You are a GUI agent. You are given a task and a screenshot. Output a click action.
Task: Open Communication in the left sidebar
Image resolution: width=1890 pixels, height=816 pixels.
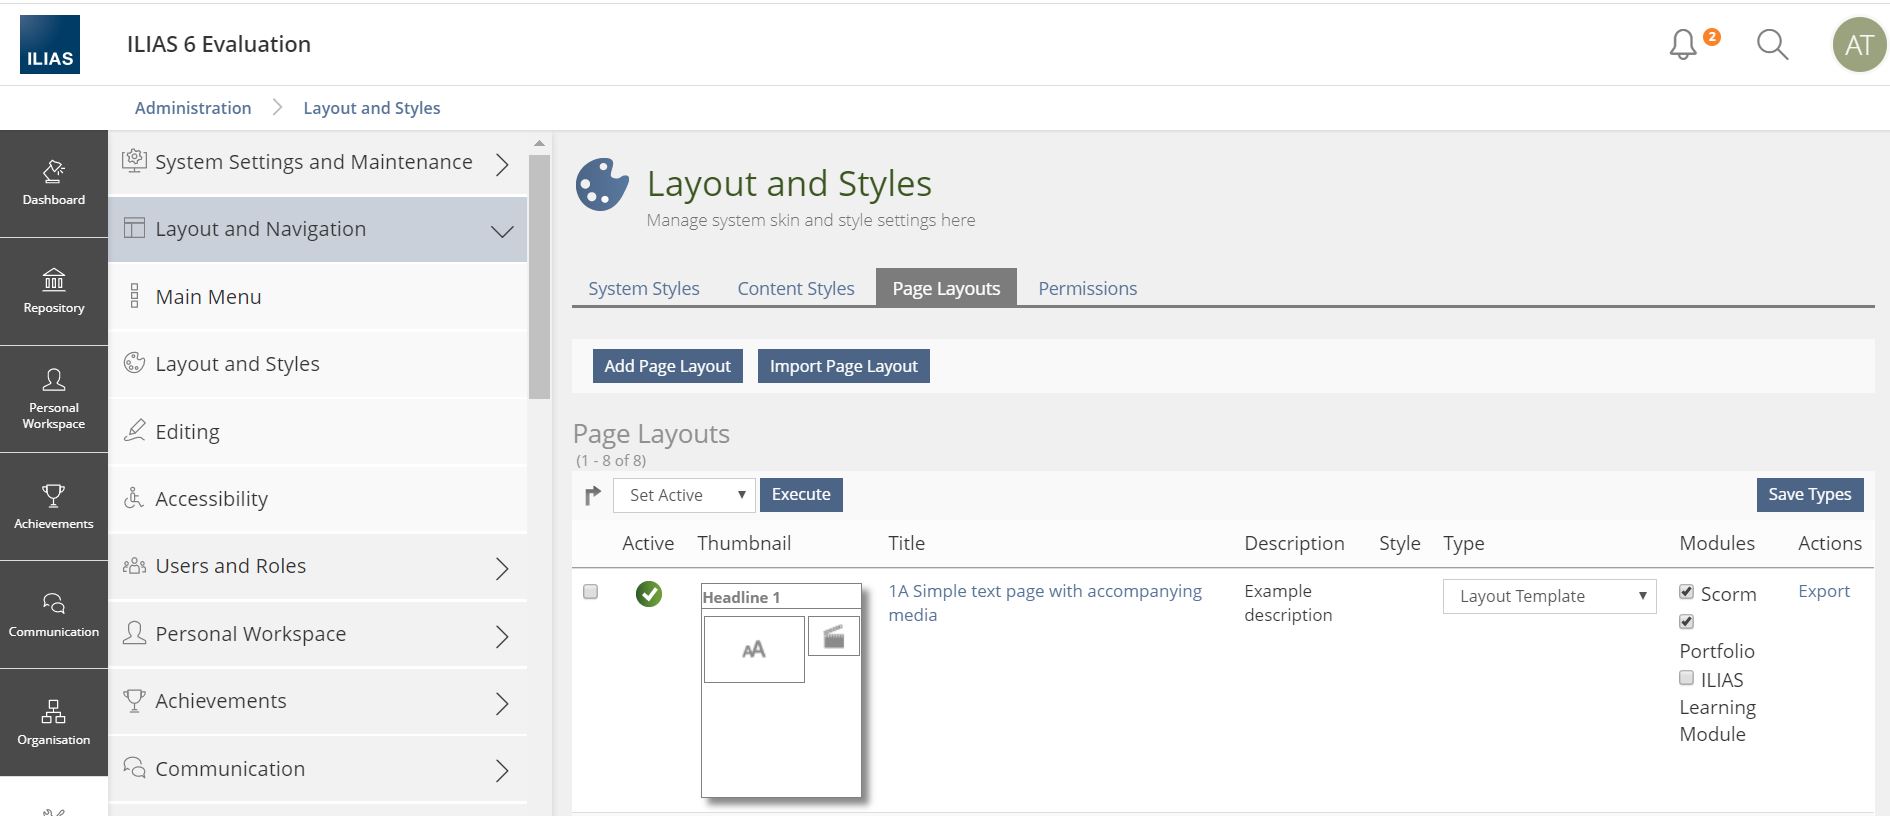click(x=54, y=614)
